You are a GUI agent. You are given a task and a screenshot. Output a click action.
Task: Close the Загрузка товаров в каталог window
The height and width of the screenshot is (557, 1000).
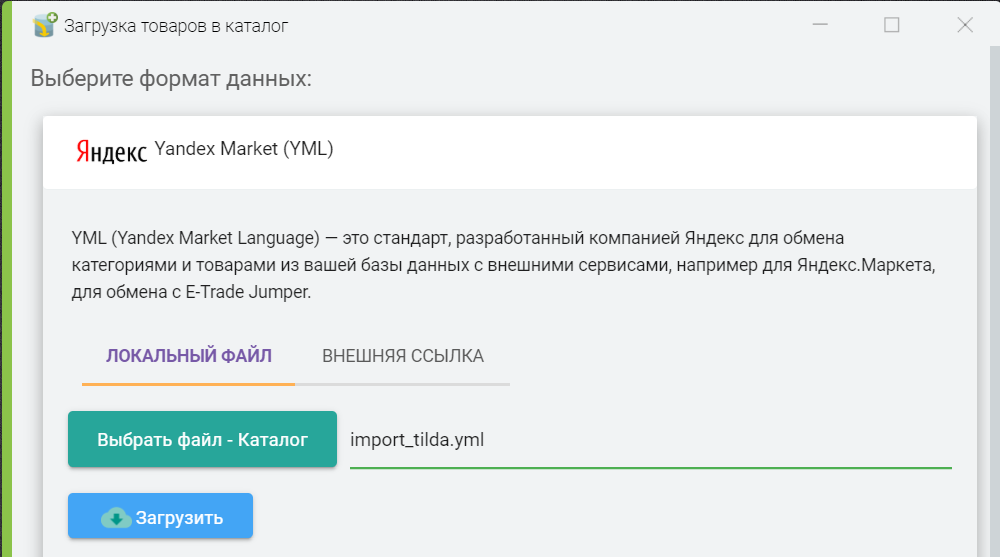(965, 26)
